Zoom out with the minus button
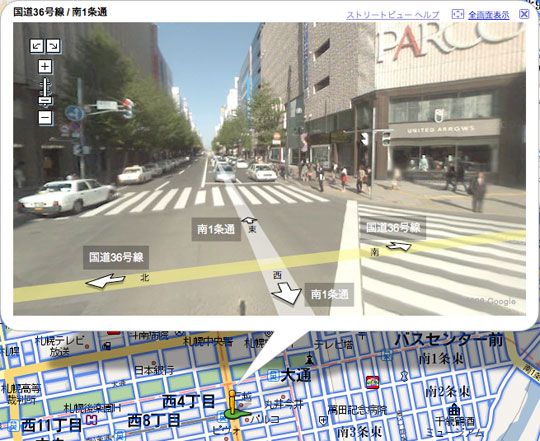The image size is (540, 441). click(x=45, y=118)
